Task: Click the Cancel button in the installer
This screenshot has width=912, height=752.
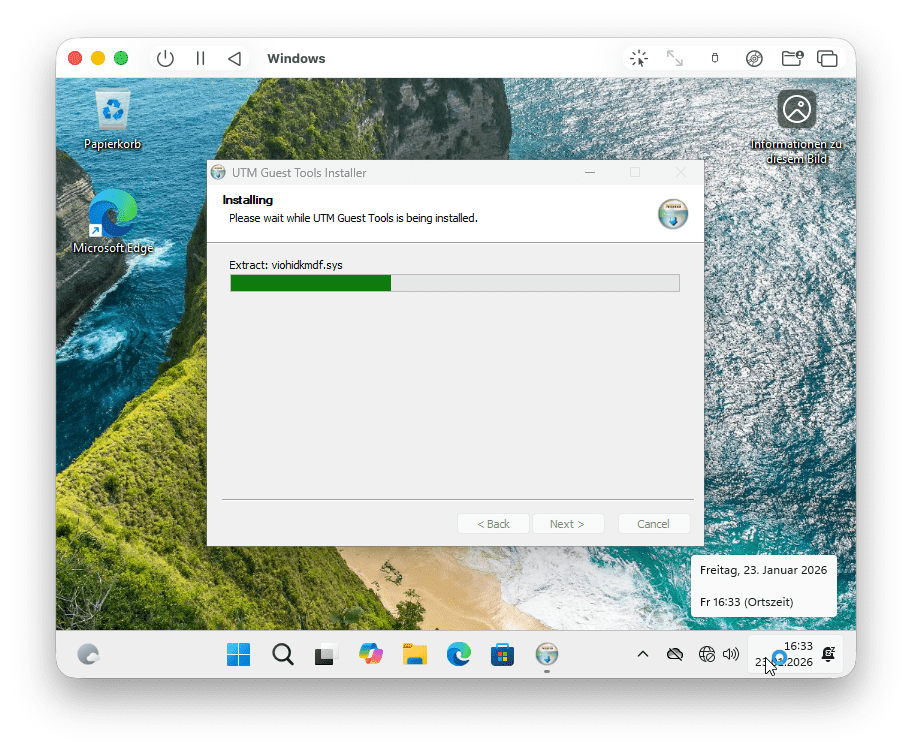Action: (x=653, y=524)
